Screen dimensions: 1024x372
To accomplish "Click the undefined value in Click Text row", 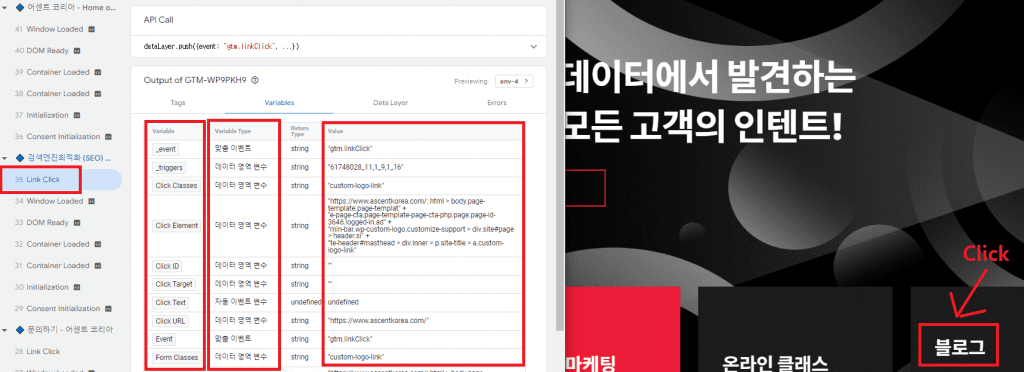I will coord(343,303).
